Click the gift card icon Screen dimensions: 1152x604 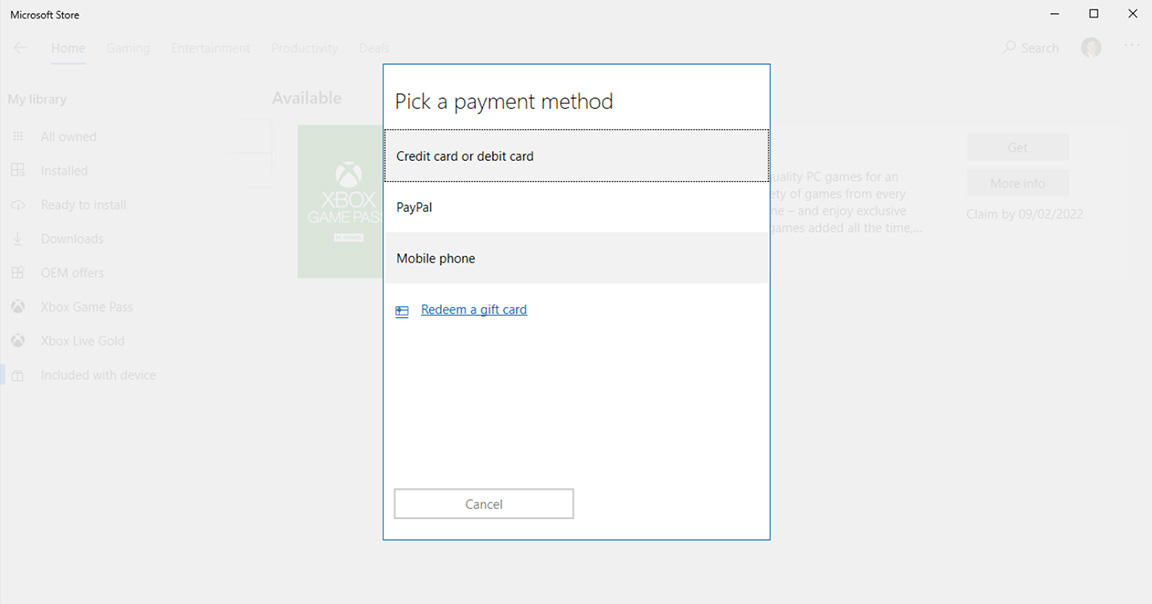(x=402, y=311)
